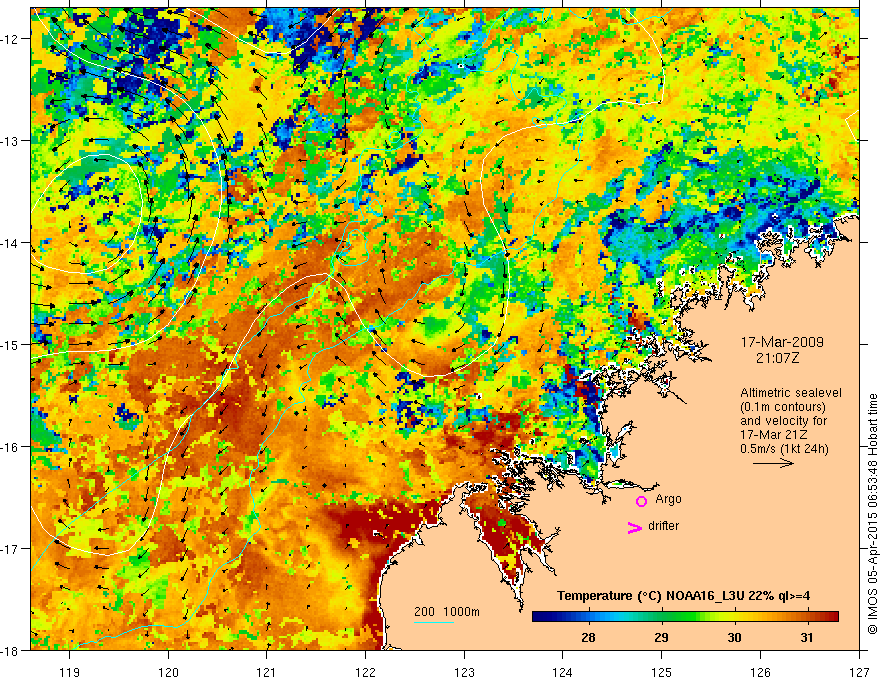Click longitude axis label 123
Image resolution: width=880 pixels, height=680 pixels.
[x=464, y=672]
